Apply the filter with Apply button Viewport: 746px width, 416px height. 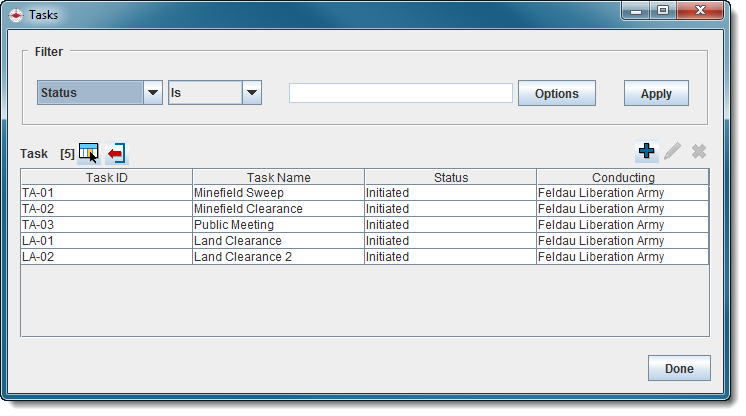pyautogui.click(x=656, y=93)
